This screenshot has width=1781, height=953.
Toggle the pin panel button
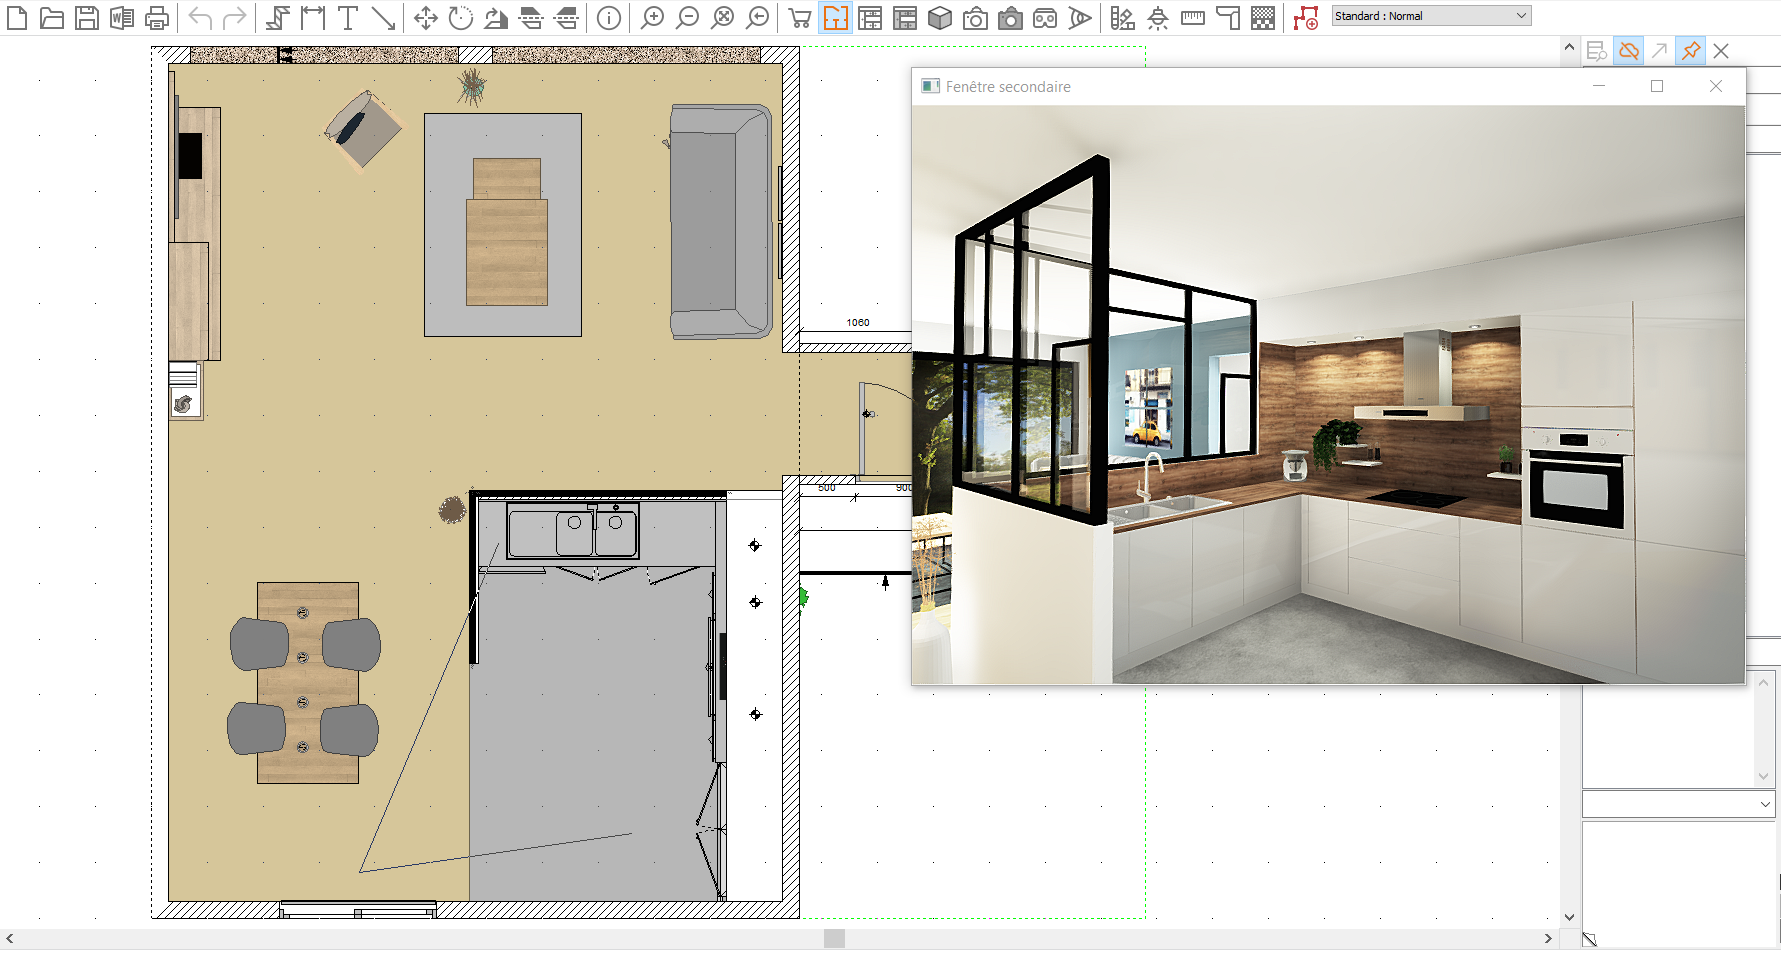1690,50
